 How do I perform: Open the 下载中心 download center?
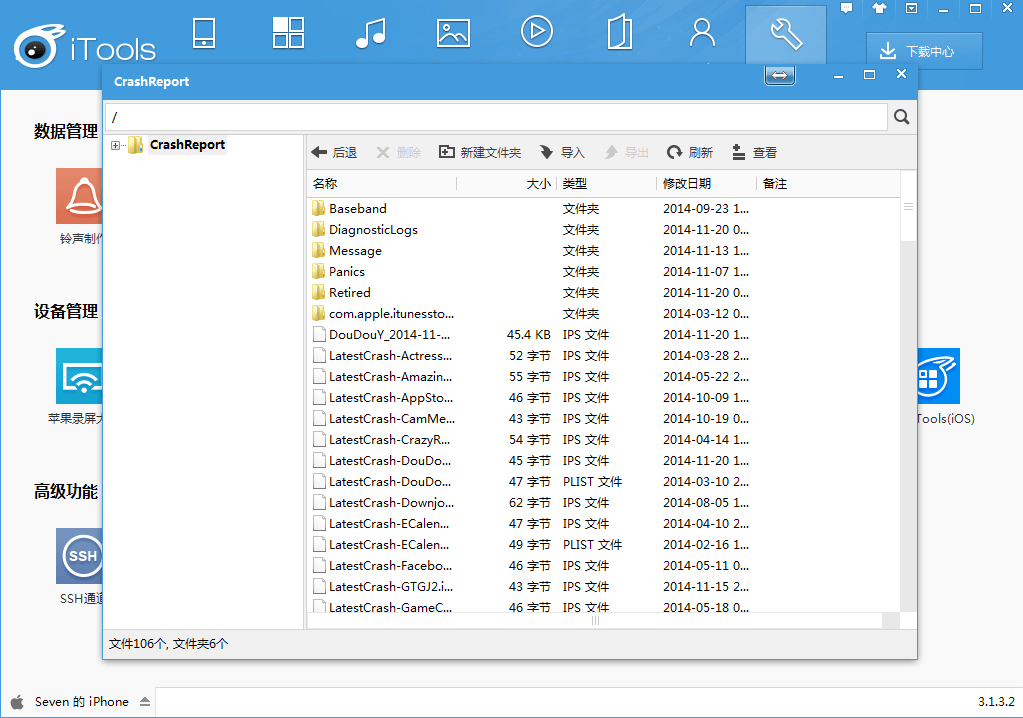pyautogui.click(x=924, y=51)
